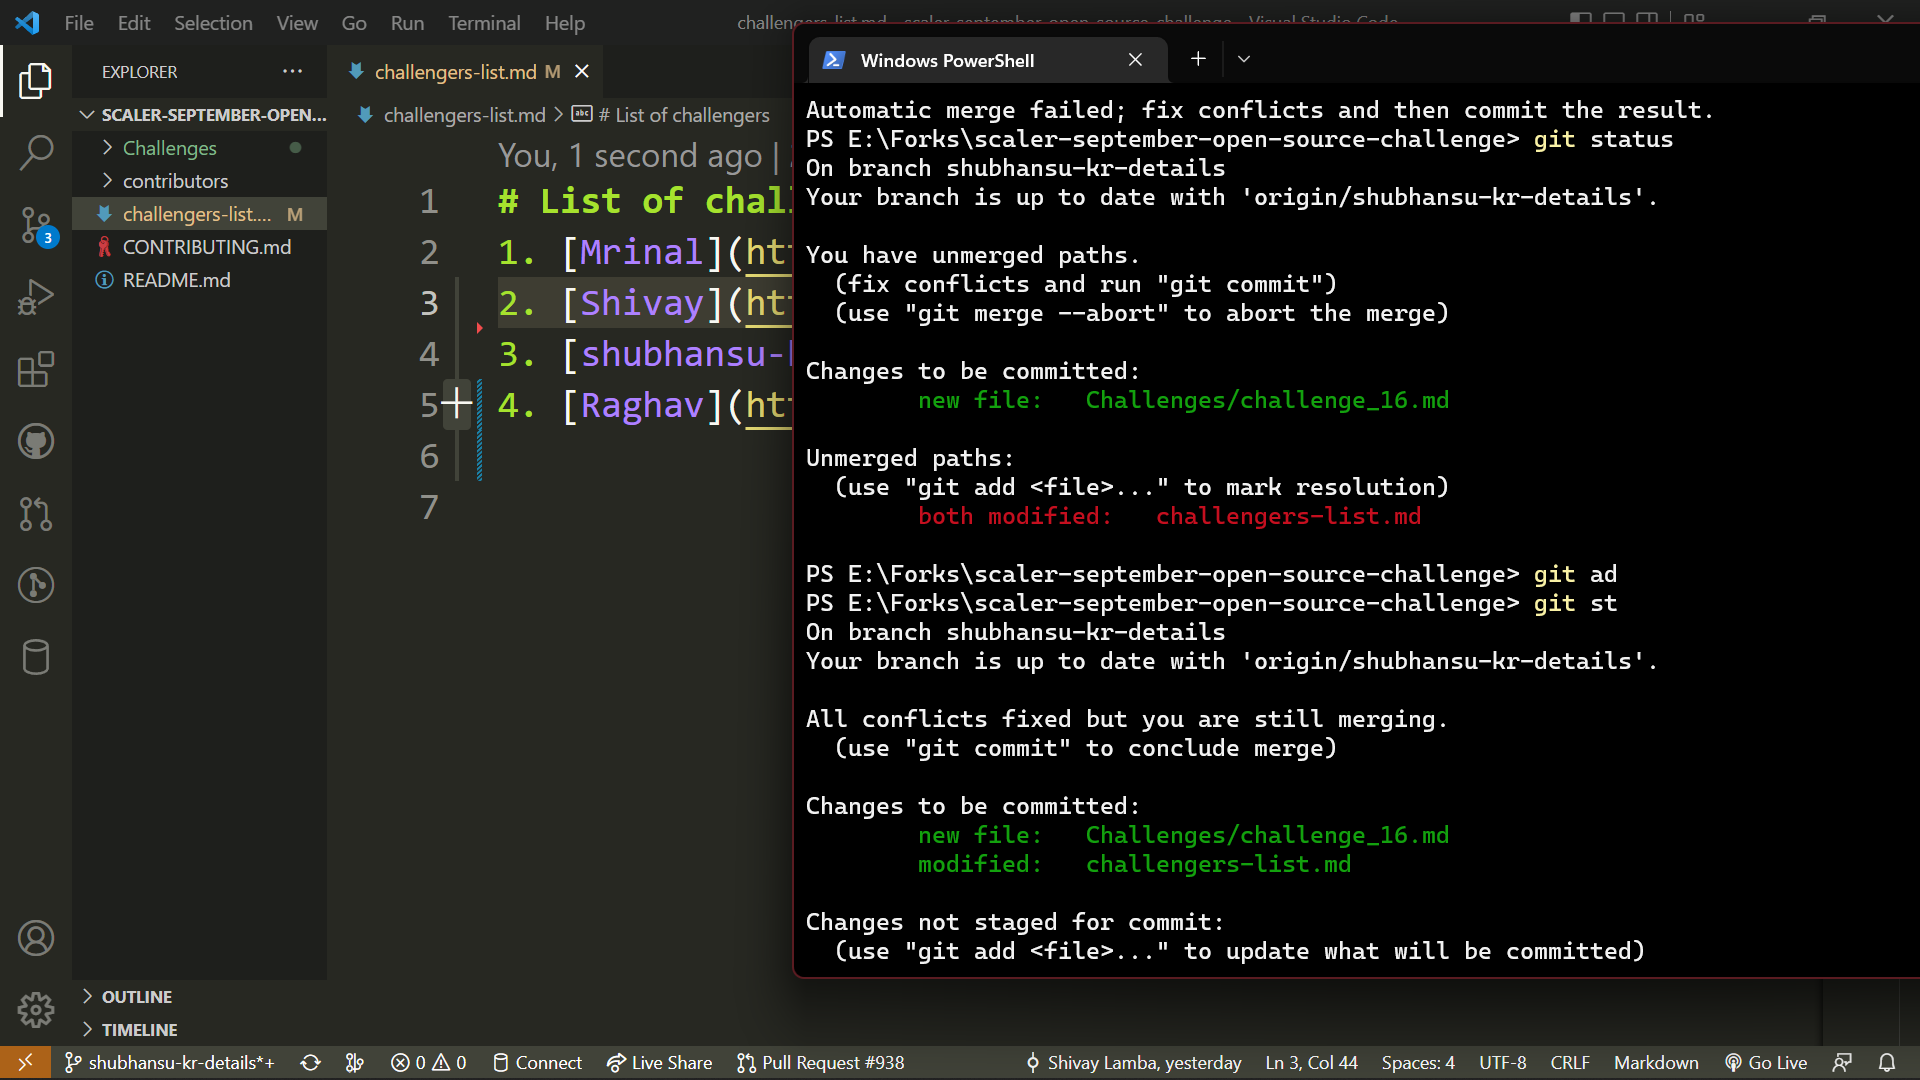This screenshot has height=1080, width=1920.
Task: Click the Ln 3, Col 44 indicator
Action: 1311,1062
